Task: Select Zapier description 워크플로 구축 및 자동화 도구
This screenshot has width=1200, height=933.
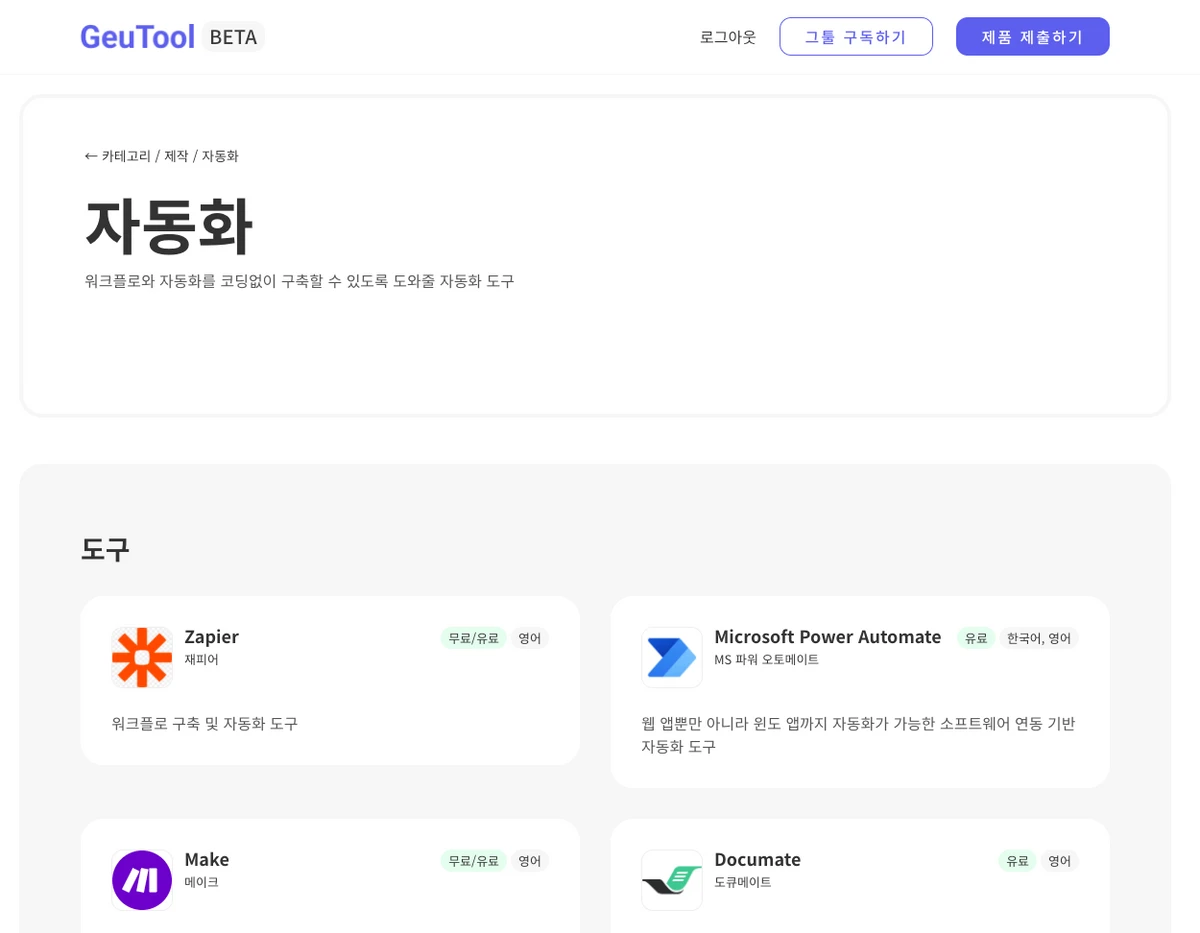Action: (x=205, y=723)
